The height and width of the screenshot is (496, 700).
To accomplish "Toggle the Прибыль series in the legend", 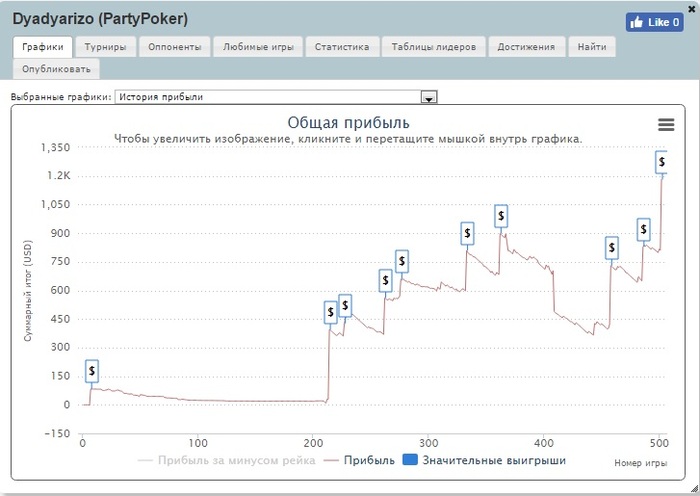I will tap(359, 460).
